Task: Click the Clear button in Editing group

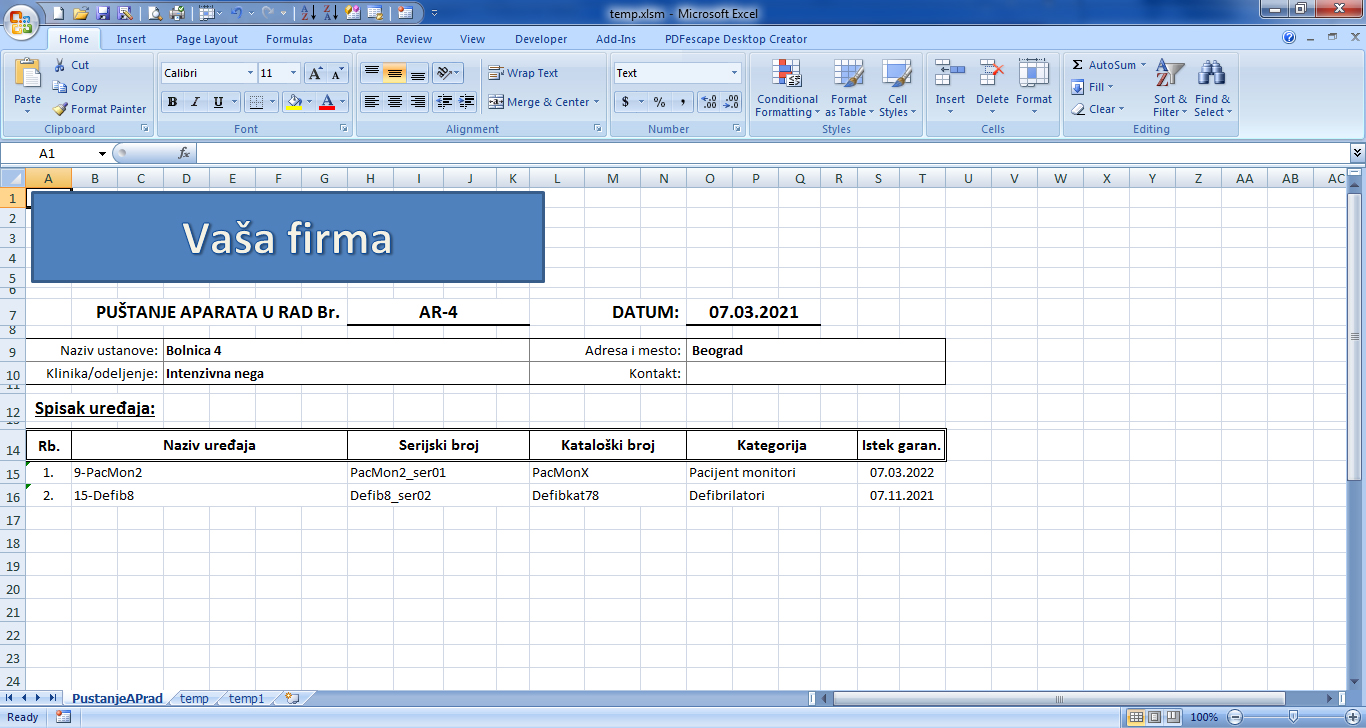Action: pos(1097,109)
